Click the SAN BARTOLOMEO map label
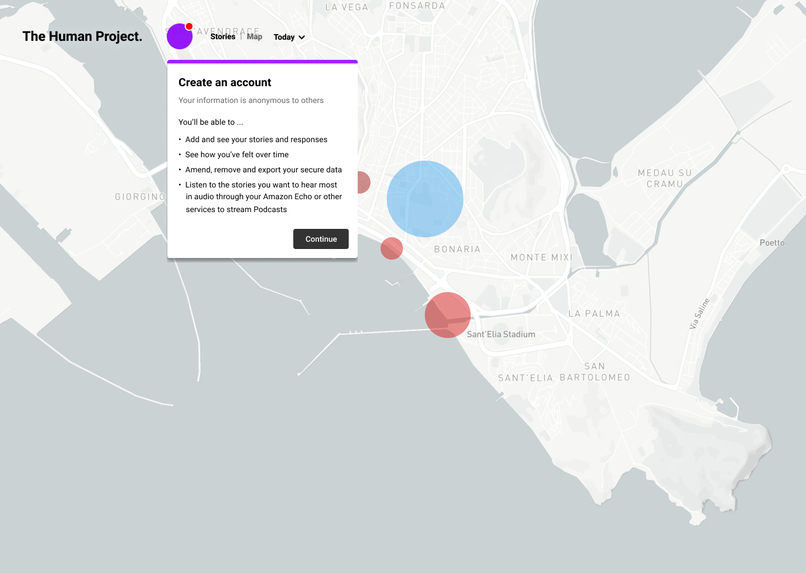Screen dimensions: 806x573 (x=595, y=372)
